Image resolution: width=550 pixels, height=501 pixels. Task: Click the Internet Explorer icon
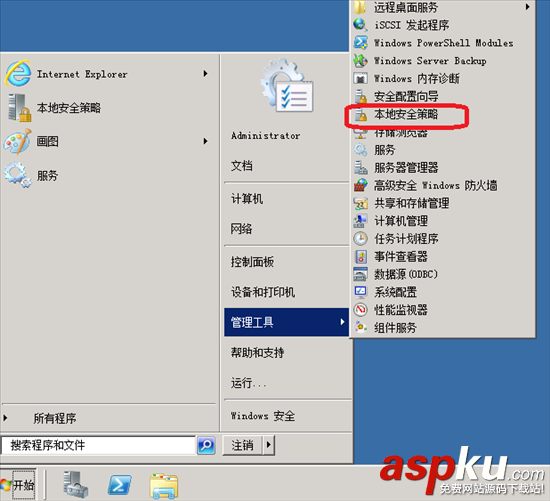click(18, 74)
